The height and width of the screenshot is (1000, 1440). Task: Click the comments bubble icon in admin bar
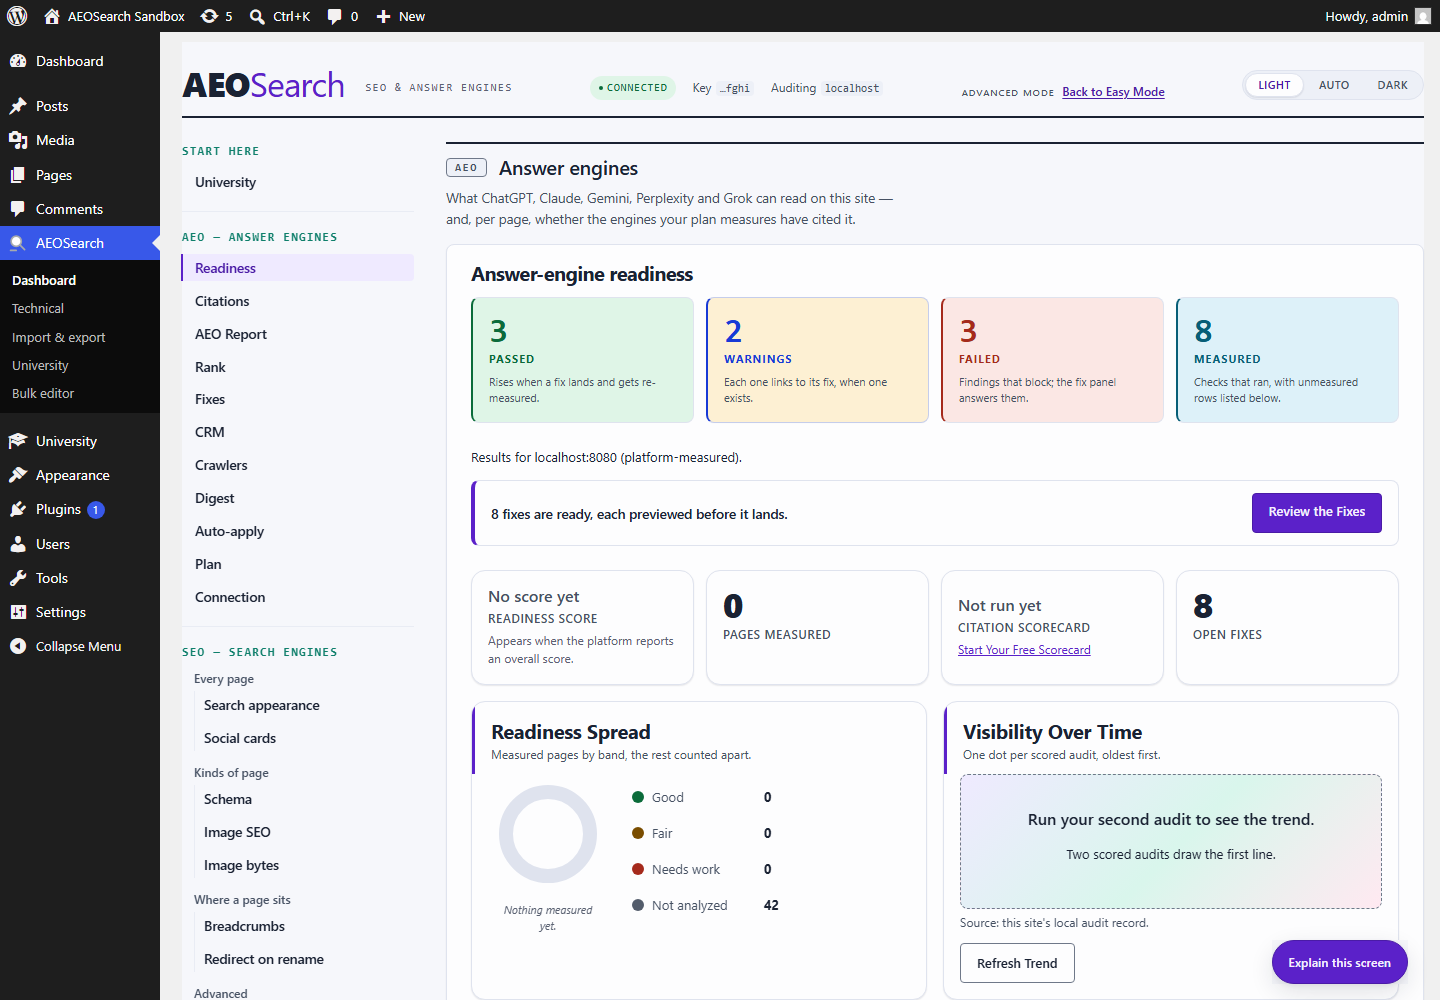tap(334, 16)
